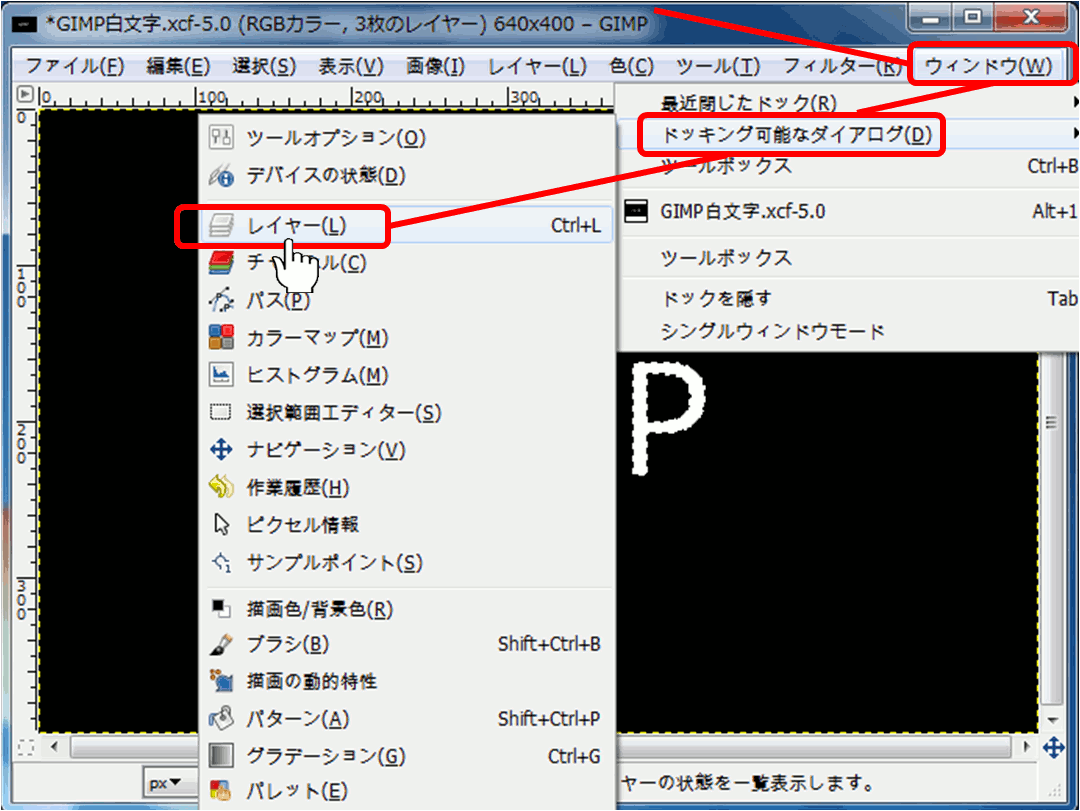Click the Tool Options (ツールオプション) icon
This screenshot has height=811, width=1080.
[x=221, y=137]
